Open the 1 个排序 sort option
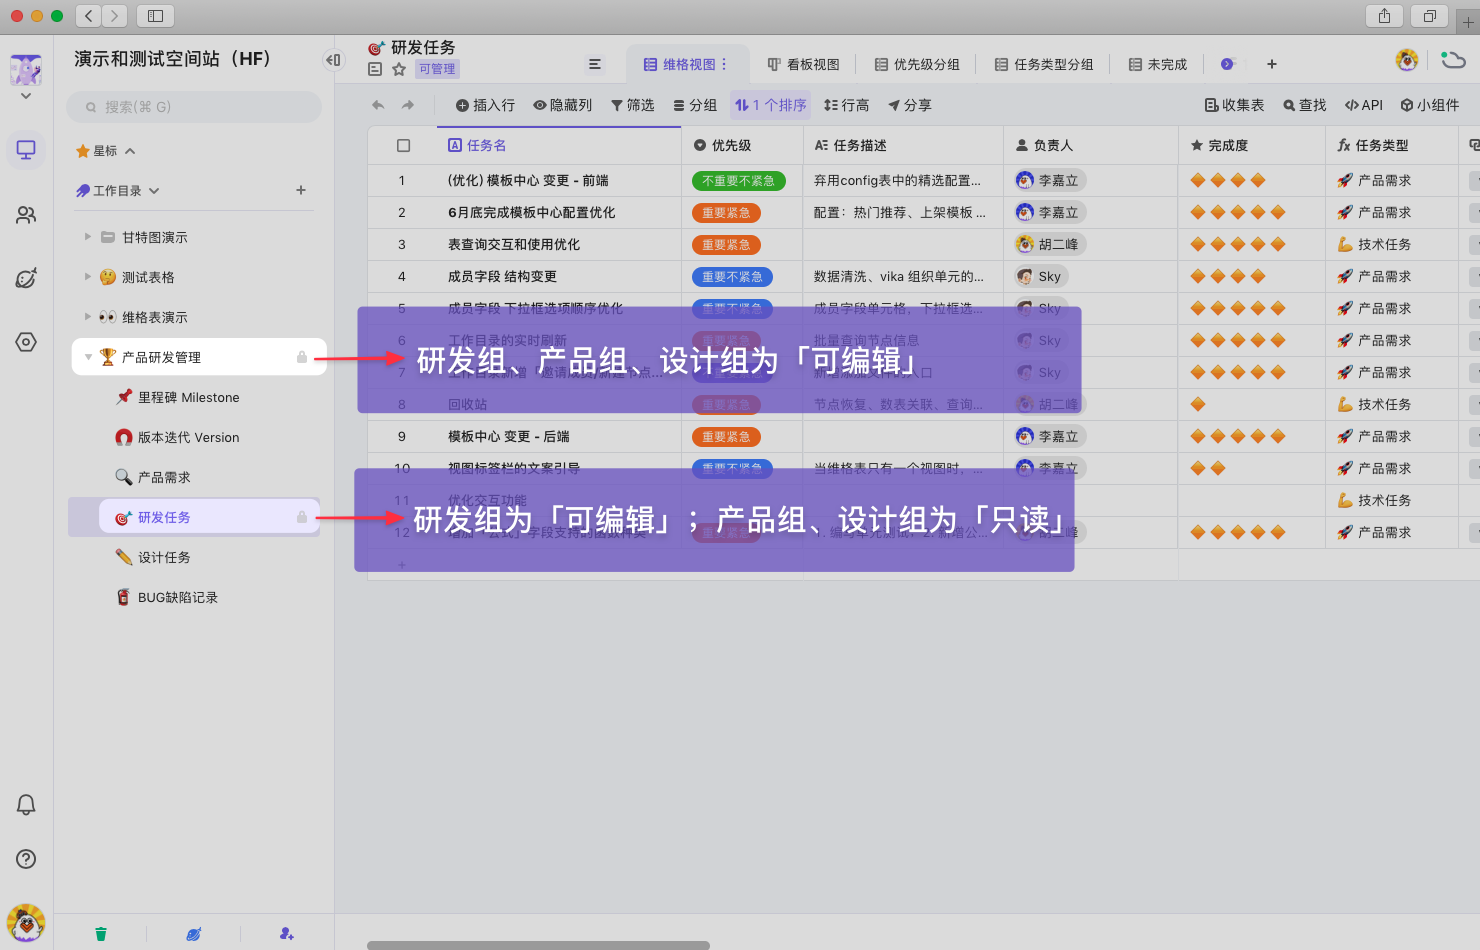 [771, 105]
